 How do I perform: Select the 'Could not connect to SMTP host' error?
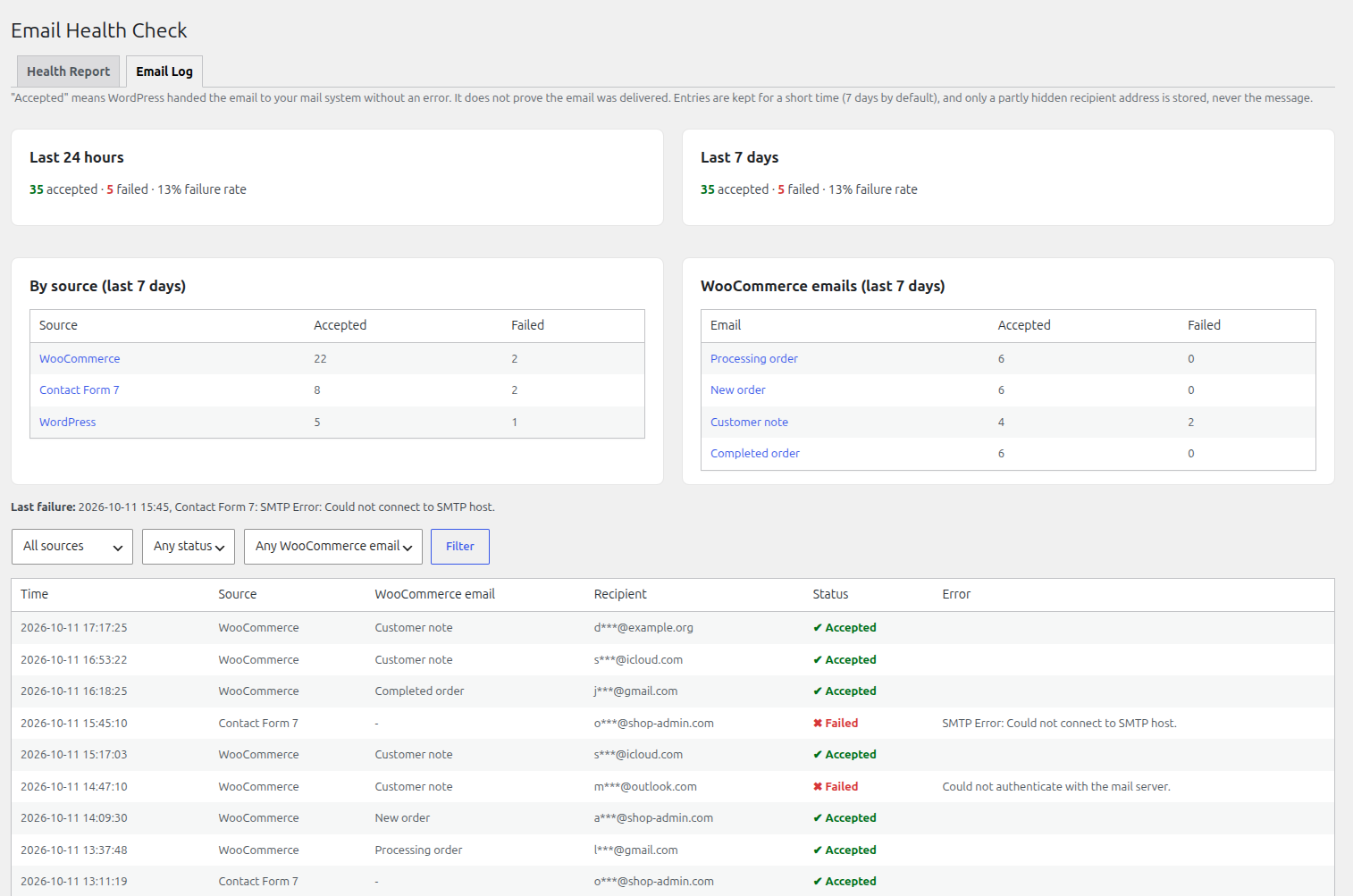(x=1059, y=723)
